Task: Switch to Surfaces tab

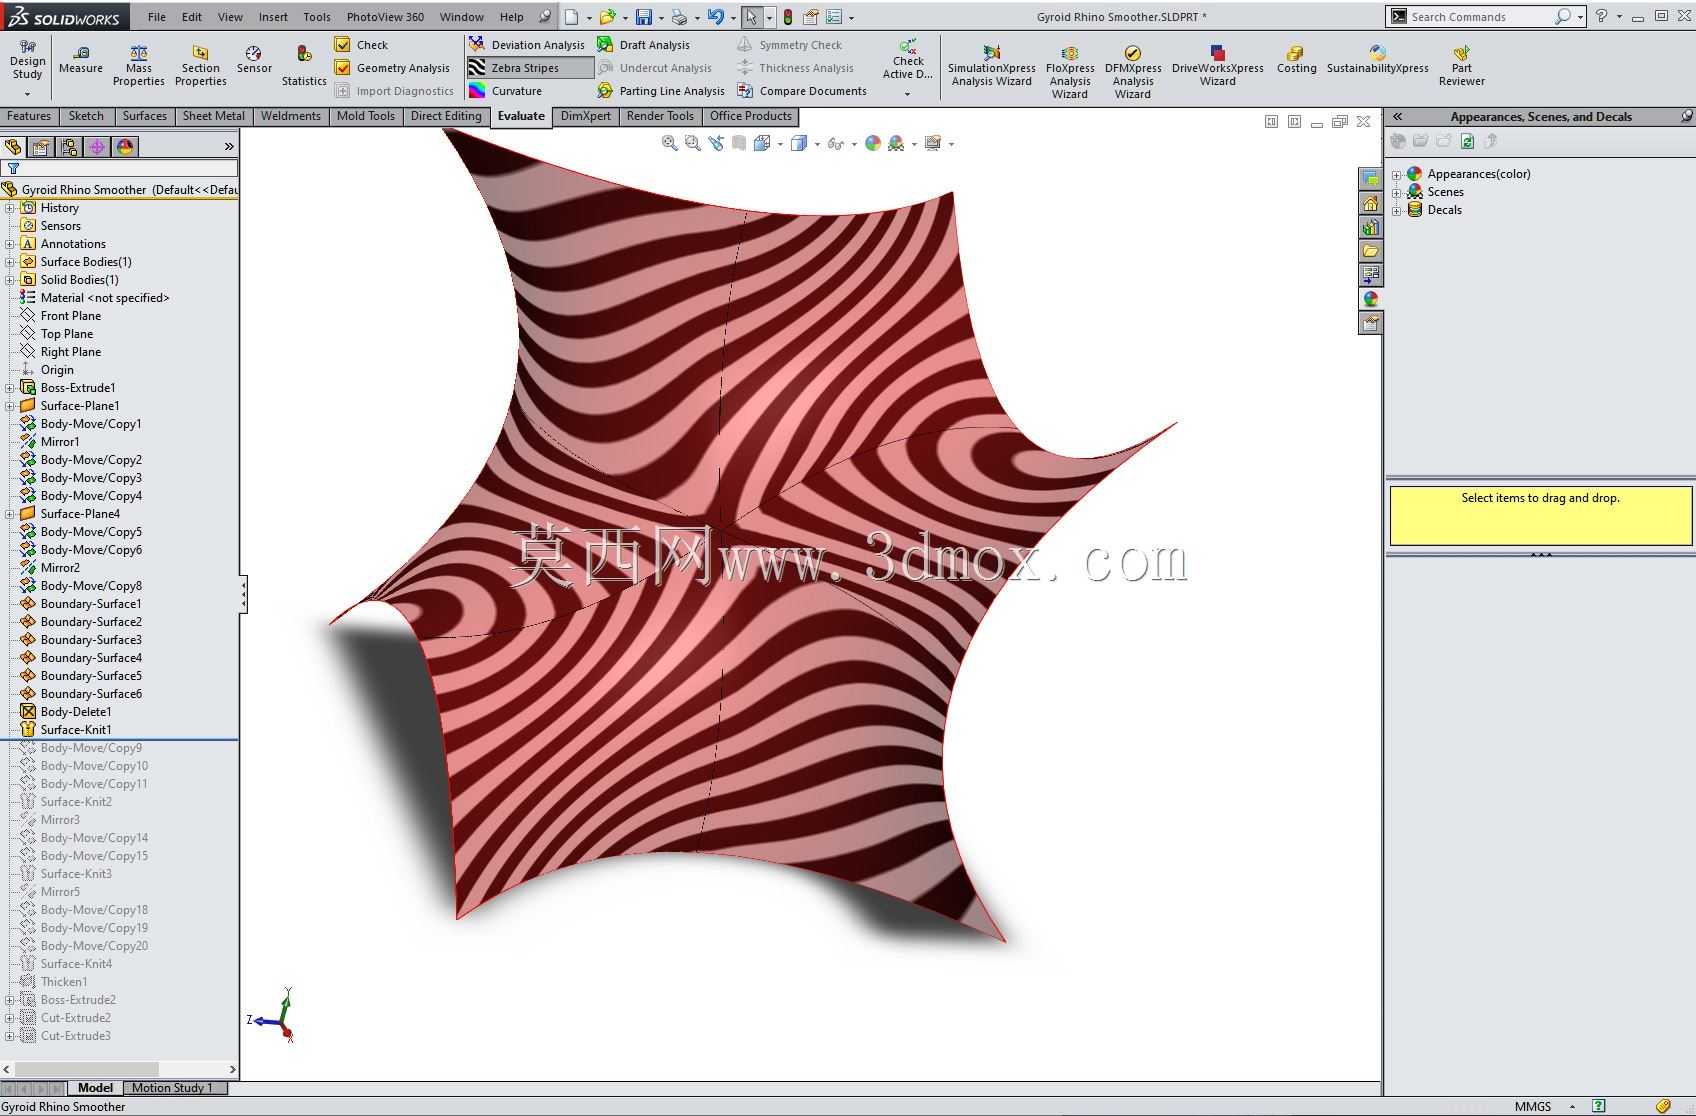Action: (x=144, y=116)
